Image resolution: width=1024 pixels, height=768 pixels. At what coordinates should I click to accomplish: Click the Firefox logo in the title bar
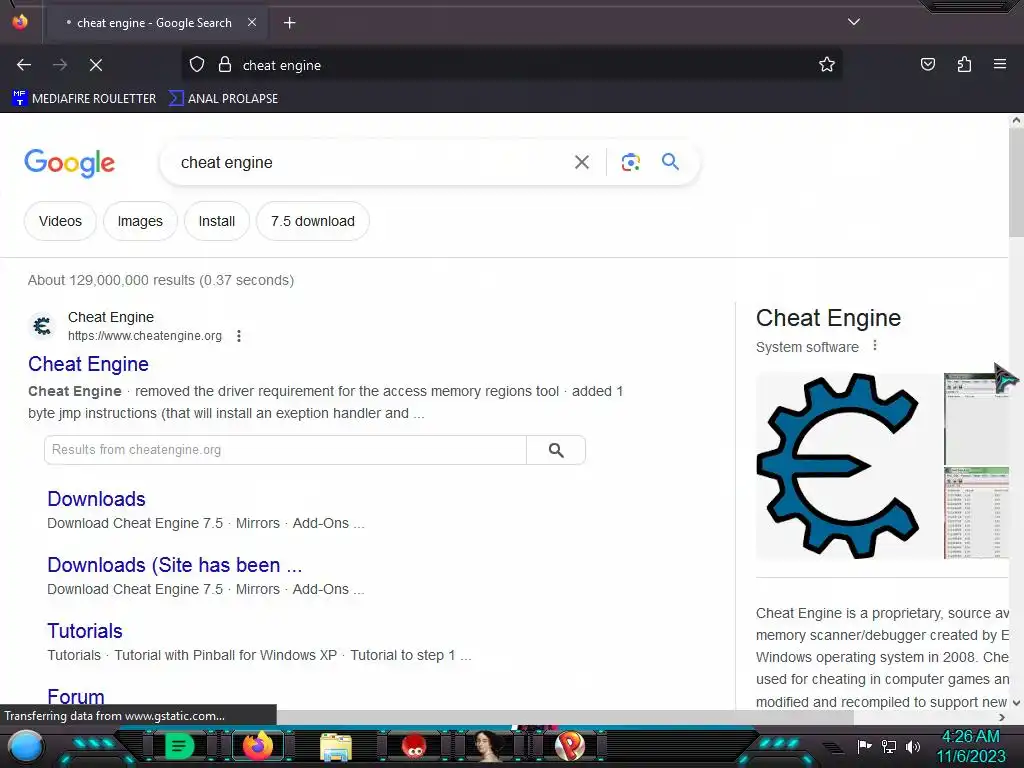click(20, 22)
